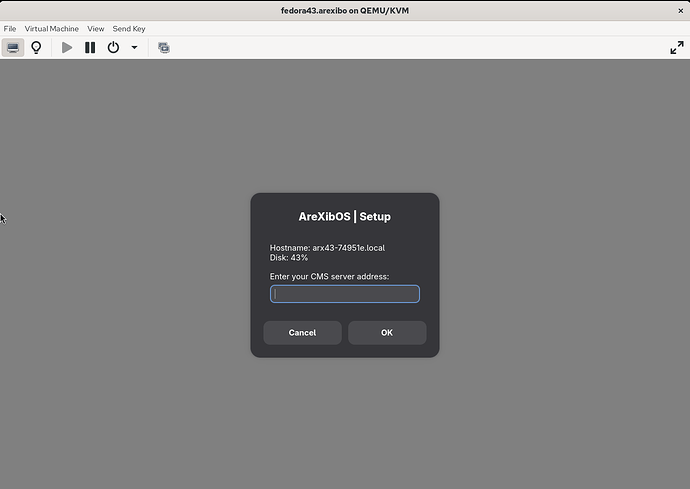This screenshot has width=690, height=489.
Task: Show the graphical console view
Action: pyautogui.click(x=13, y=48)
